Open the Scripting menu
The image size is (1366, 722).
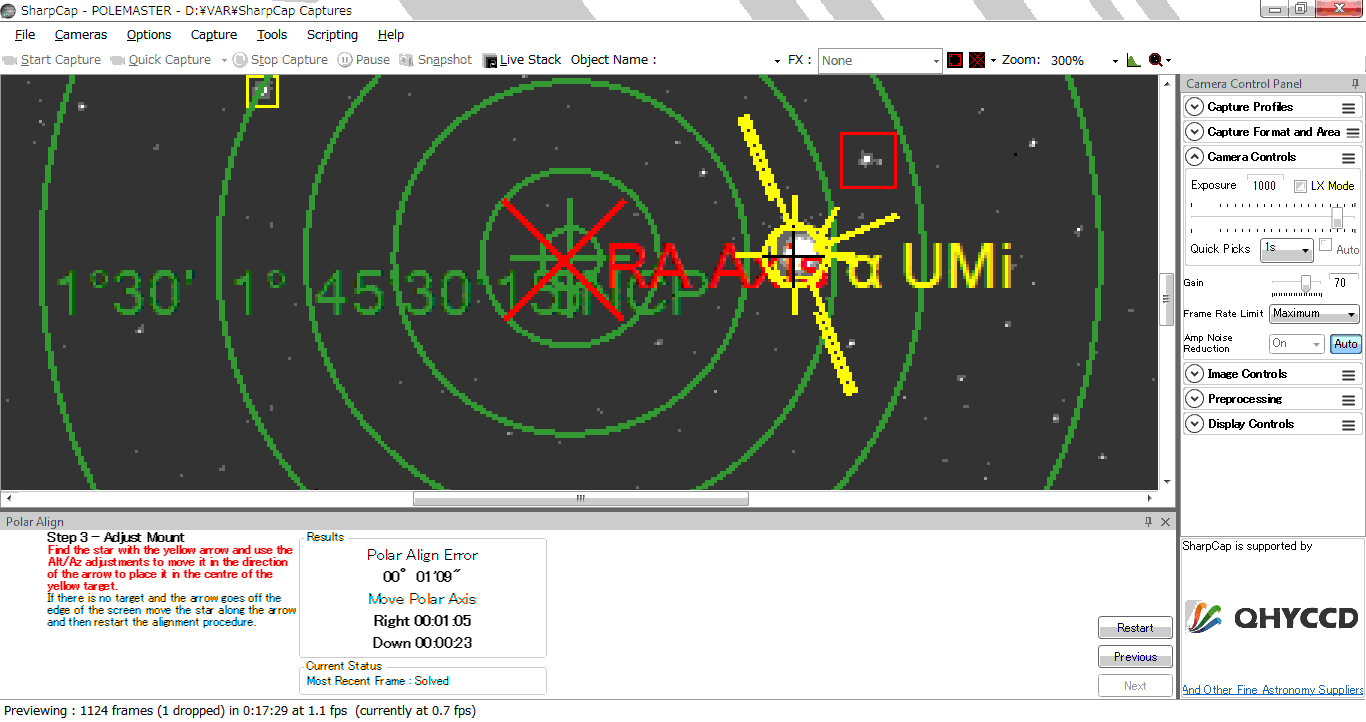pos(332,35)
